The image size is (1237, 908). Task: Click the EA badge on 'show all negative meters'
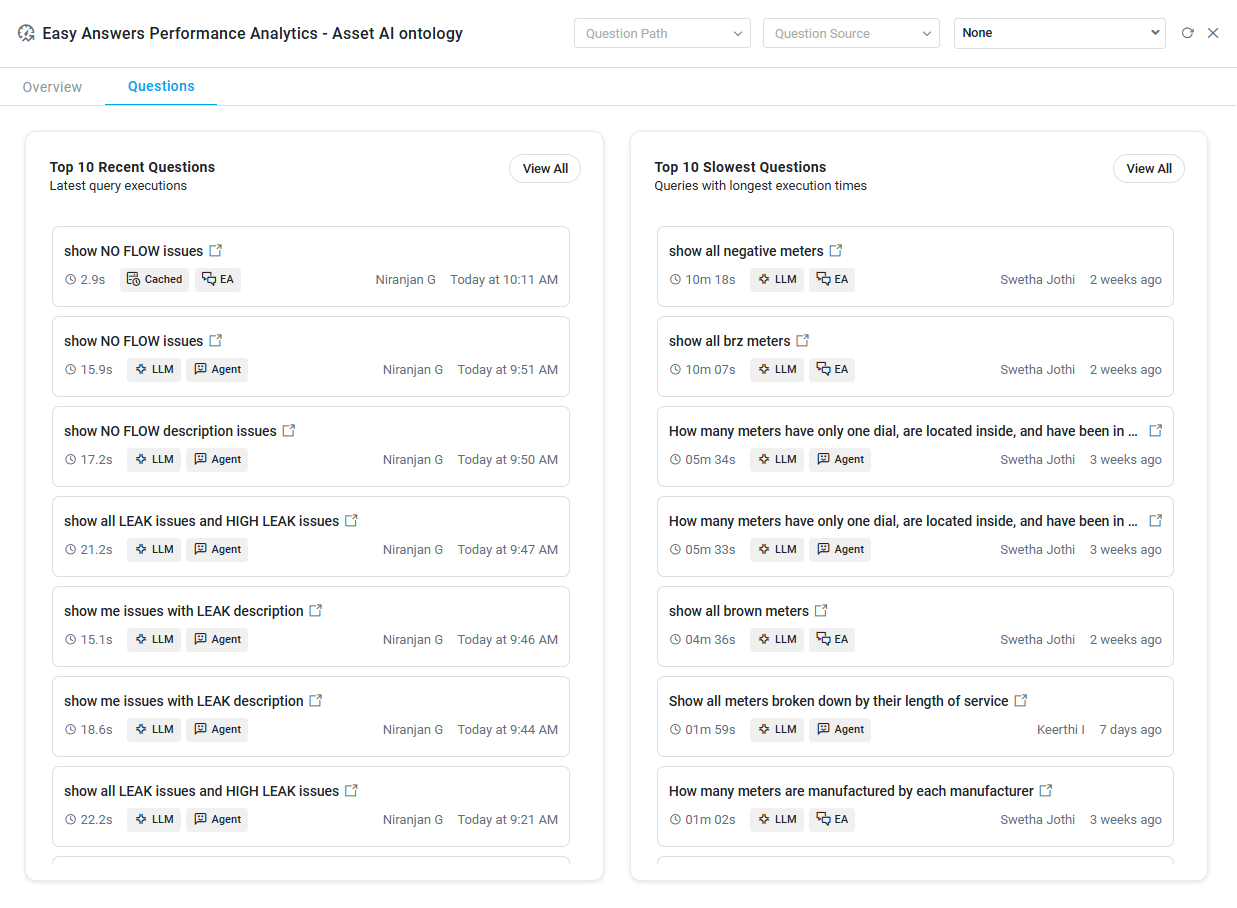(x=832, y=280)
